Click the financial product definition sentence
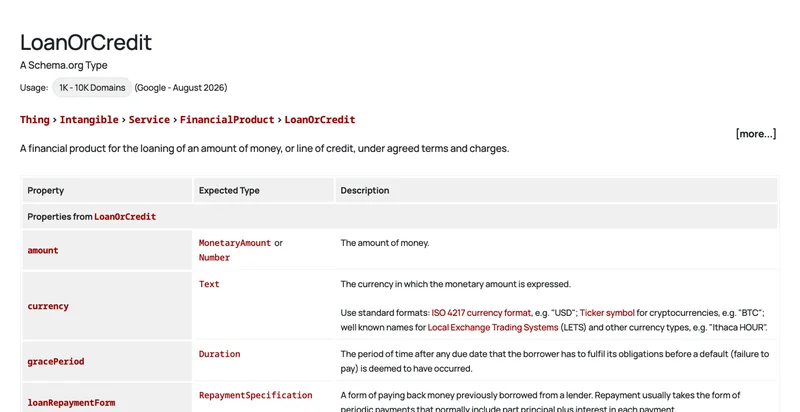Viewport: 800px width, 412px height. (265, 149)
